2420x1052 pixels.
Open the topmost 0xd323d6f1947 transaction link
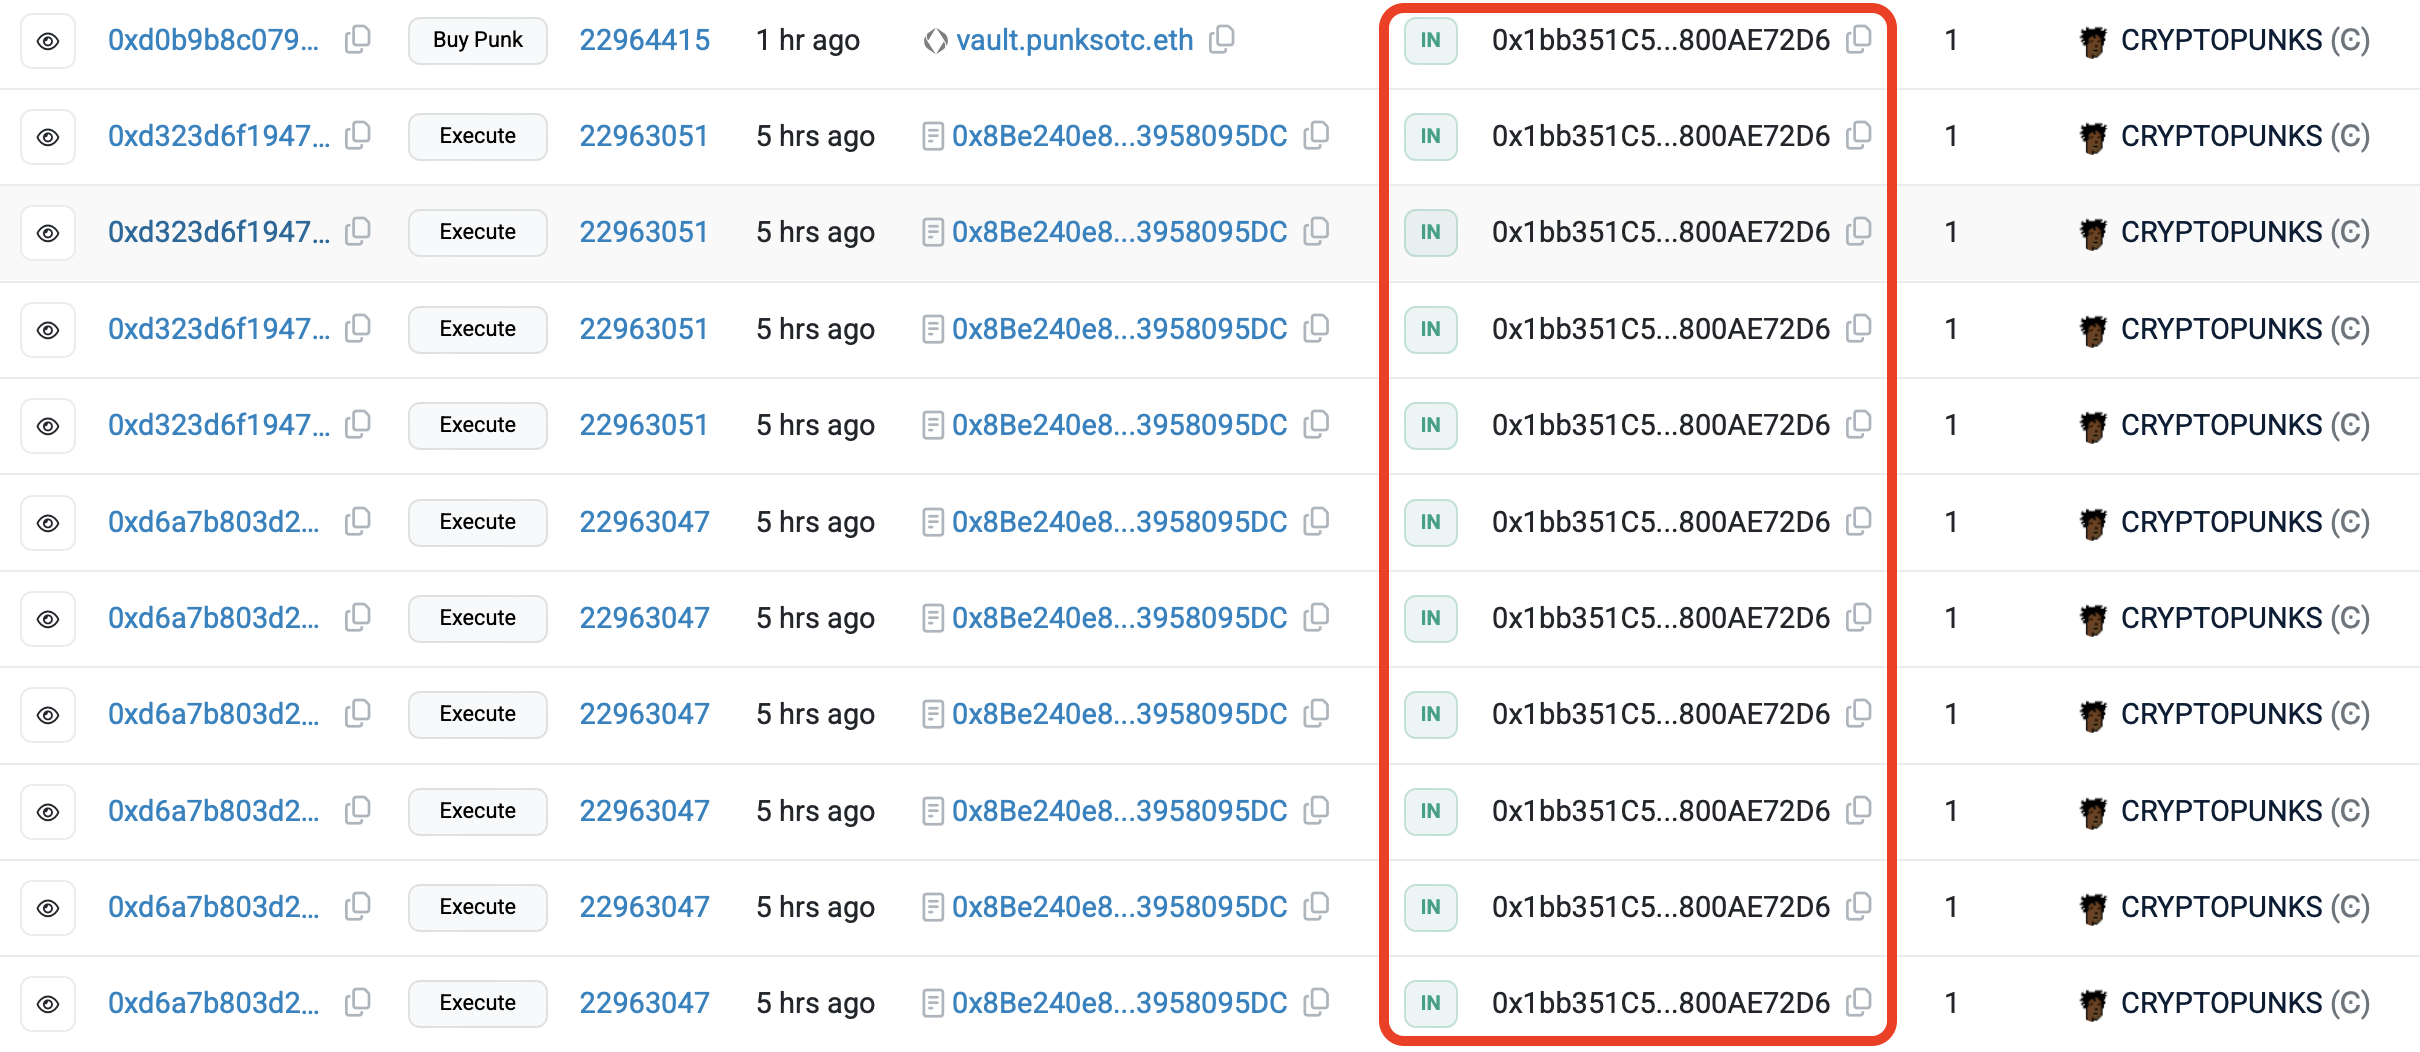point(218,136)
